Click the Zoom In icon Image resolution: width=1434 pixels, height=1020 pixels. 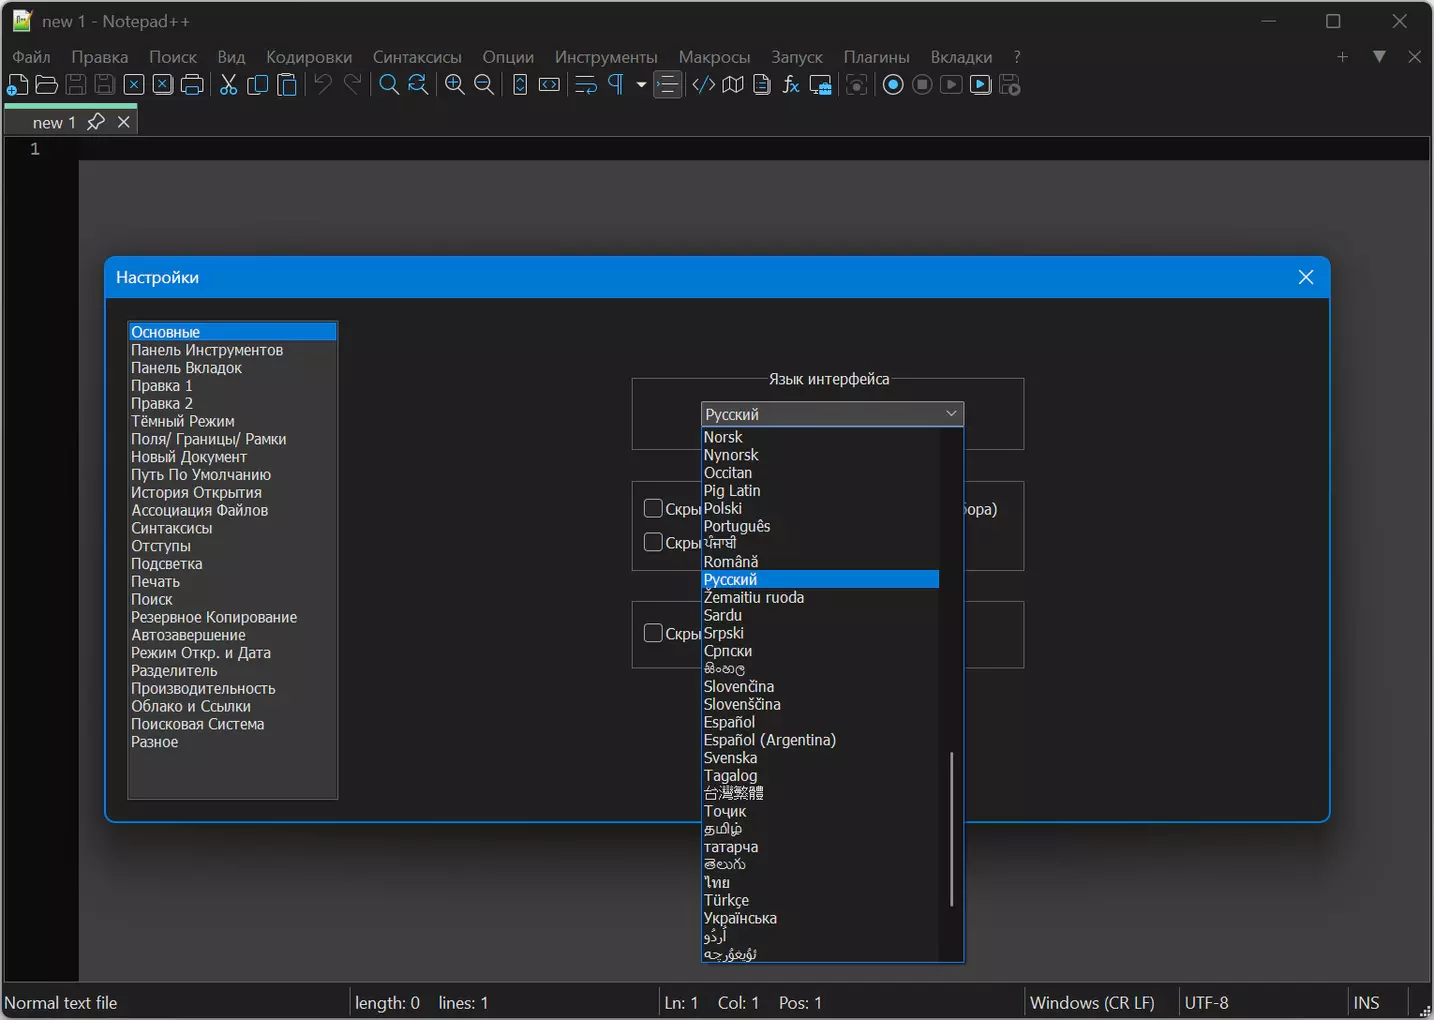pyautogui.click(x=455, y=85)
